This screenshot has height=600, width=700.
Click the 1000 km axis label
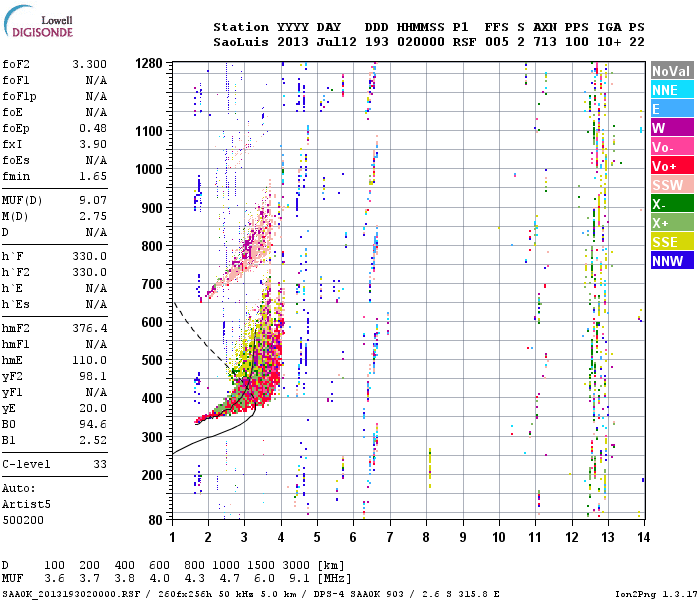(x=149, y=169)
